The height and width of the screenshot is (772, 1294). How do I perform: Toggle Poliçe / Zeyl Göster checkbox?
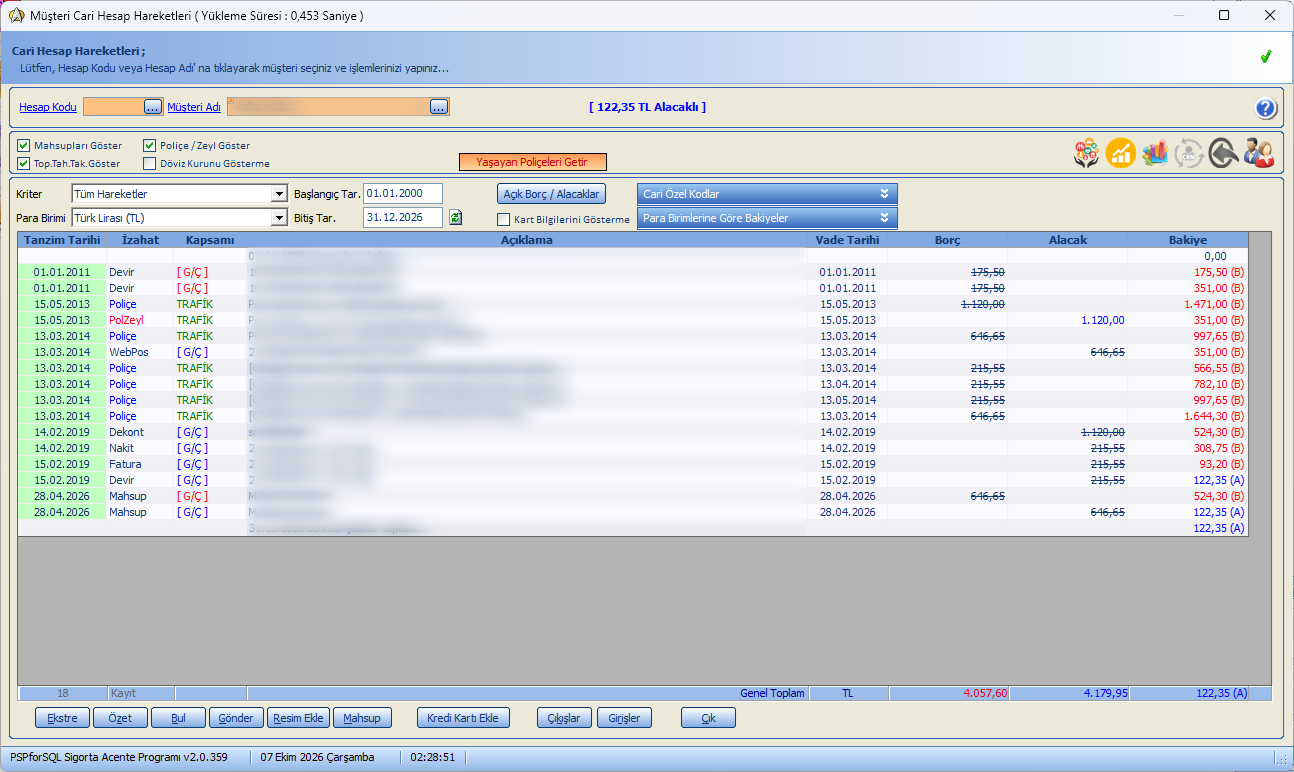point(150,146)
